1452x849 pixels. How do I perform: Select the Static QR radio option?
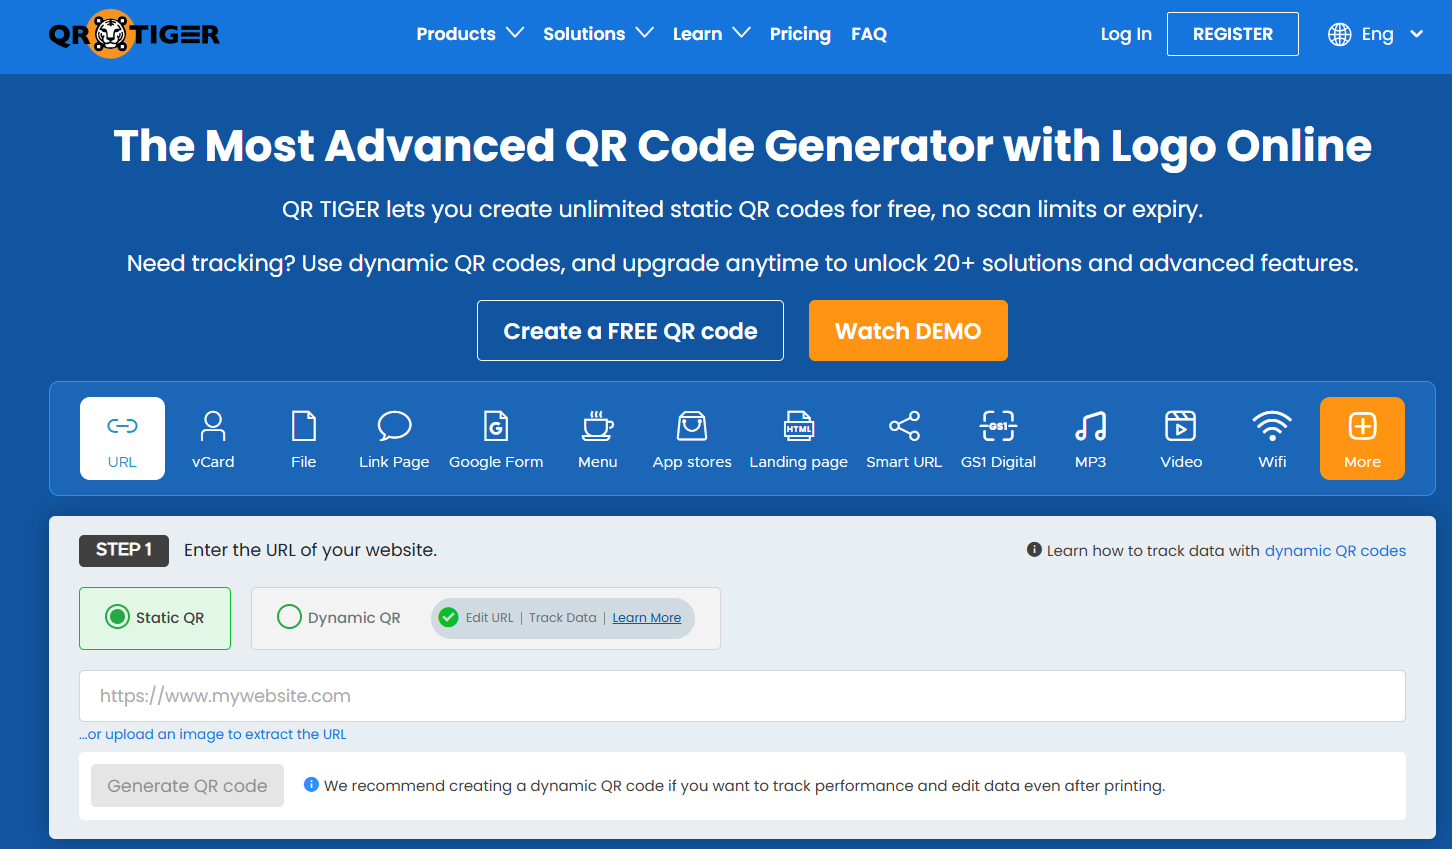(x=118, y=617)
